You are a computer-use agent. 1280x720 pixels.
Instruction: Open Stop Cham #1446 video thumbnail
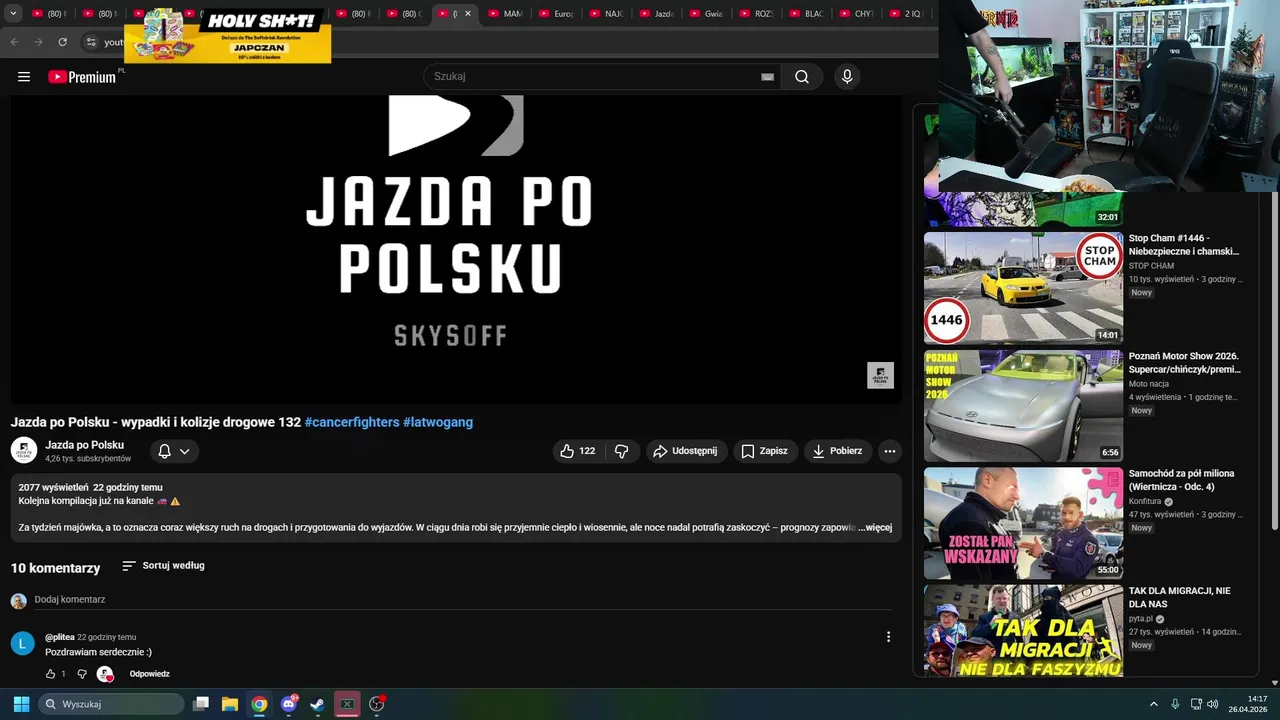(x=1023, y=289)
